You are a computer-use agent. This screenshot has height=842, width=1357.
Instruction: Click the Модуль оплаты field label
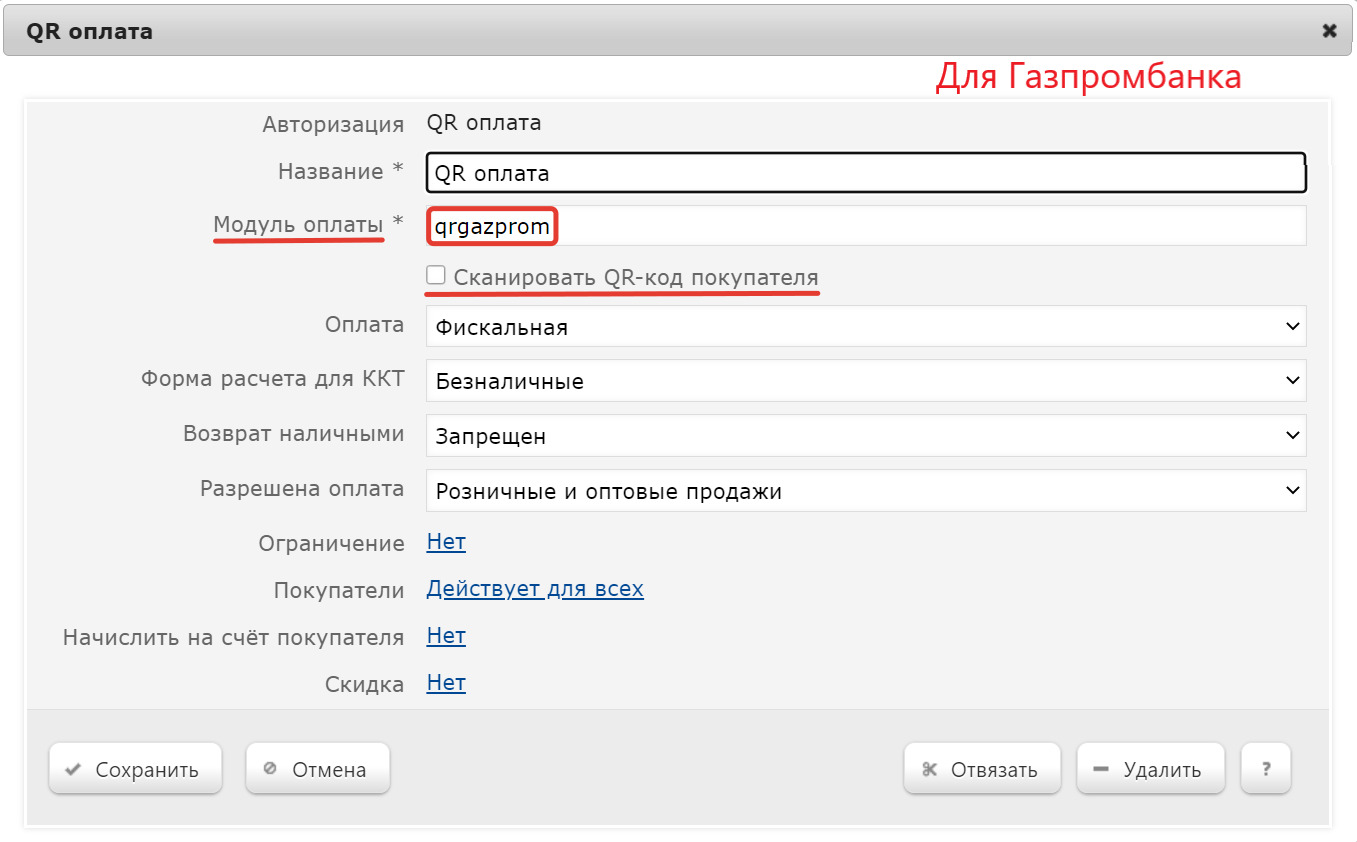[x=298, y=225]
